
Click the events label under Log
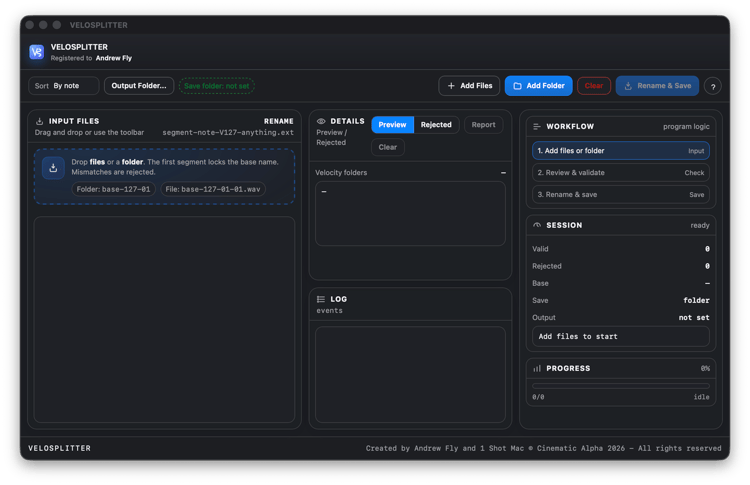[330, 310]
